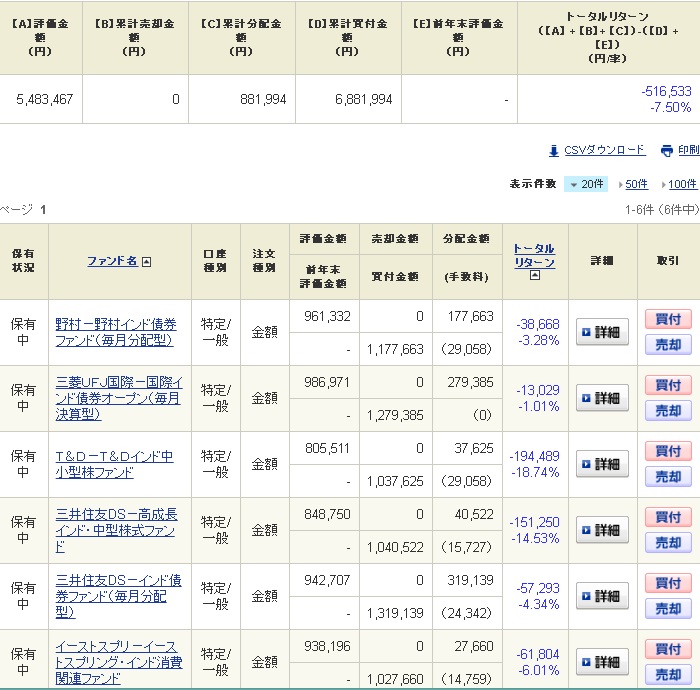The width and height of the screenshot is (700, 690).
Task: Open the T&Dインド中小型株ファンド link
Action: tap(114, 464)
